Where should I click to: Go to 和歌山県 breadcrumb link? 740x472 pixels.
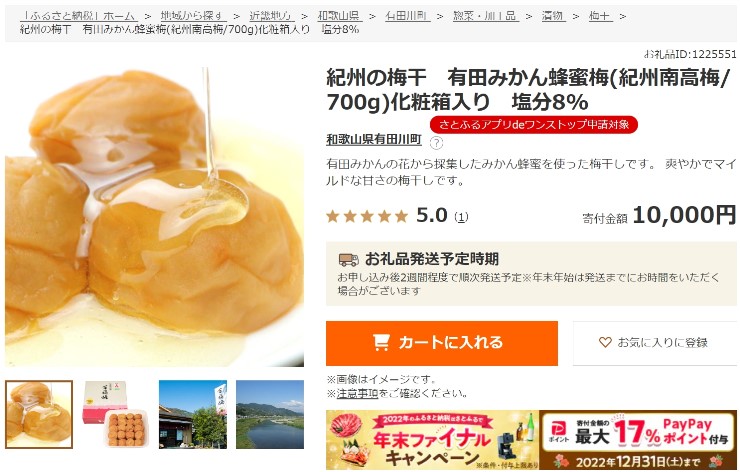pos(339,16)
